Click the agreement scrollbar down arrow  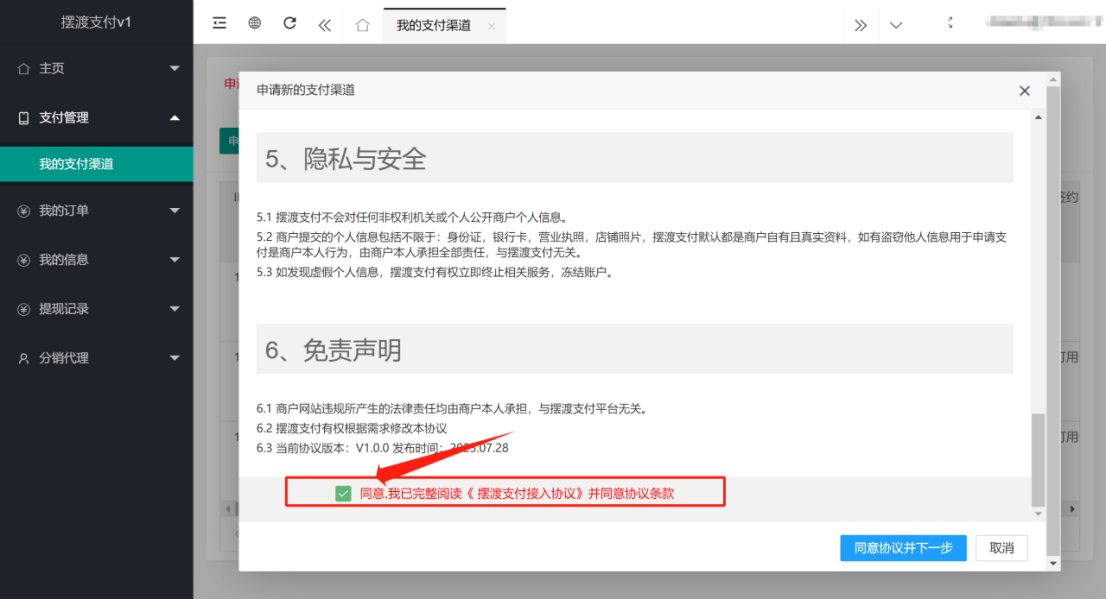click(x=1038, y=514)
